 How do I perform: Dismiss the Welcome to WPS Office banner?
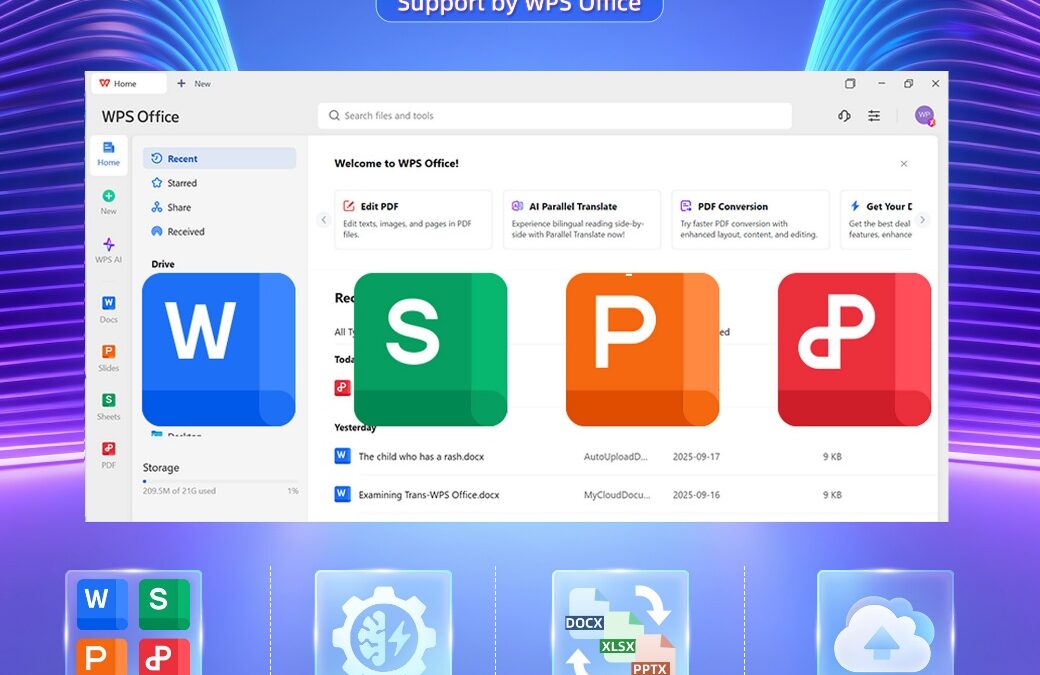click(x=904, y=164)
